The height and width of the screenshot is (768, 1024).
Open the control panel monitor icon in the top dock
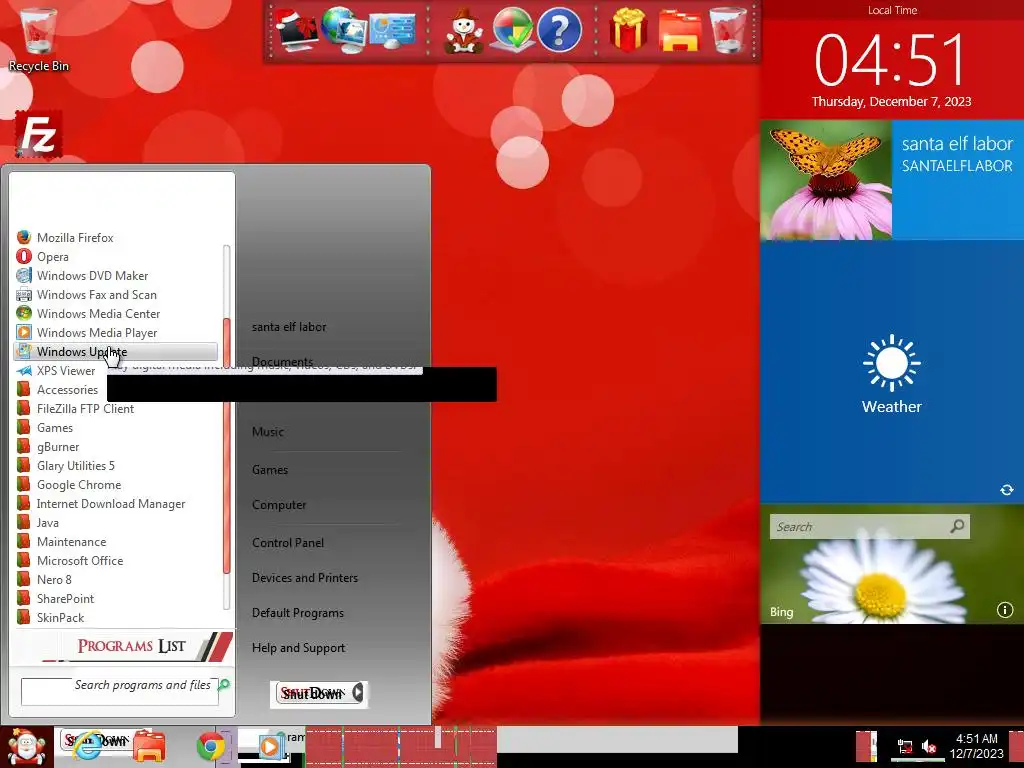pyautogui.click(x=392, y=31)
